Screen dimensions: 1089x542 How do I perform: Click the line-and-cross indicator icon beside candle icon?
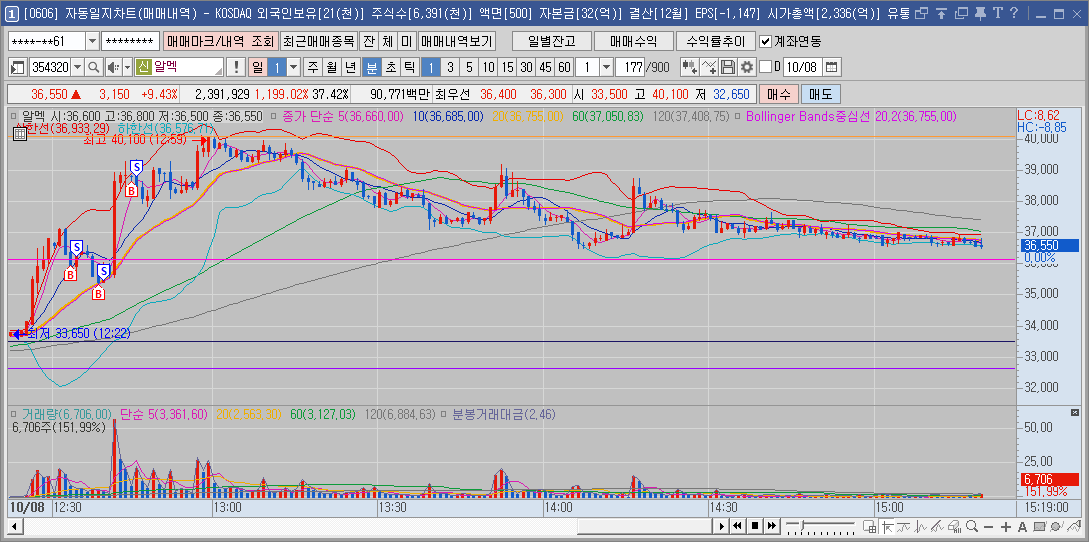(x=709, y=67)
